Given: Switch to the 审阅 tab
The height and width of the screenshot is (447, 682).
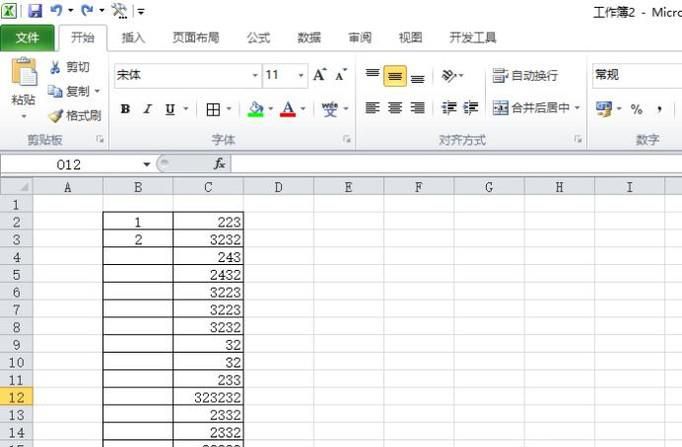Looking at the screenshot, I should click(x=360, y=38).
